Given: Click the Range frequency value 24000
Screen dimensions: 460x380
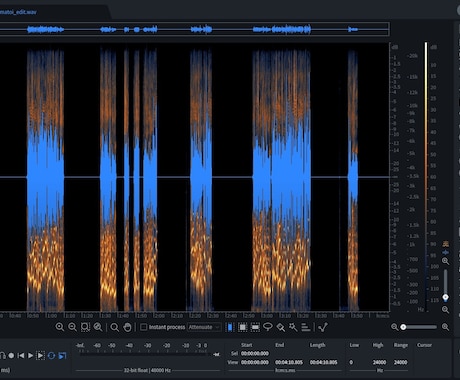Looking at the screenshot, I should click(400, 362).
